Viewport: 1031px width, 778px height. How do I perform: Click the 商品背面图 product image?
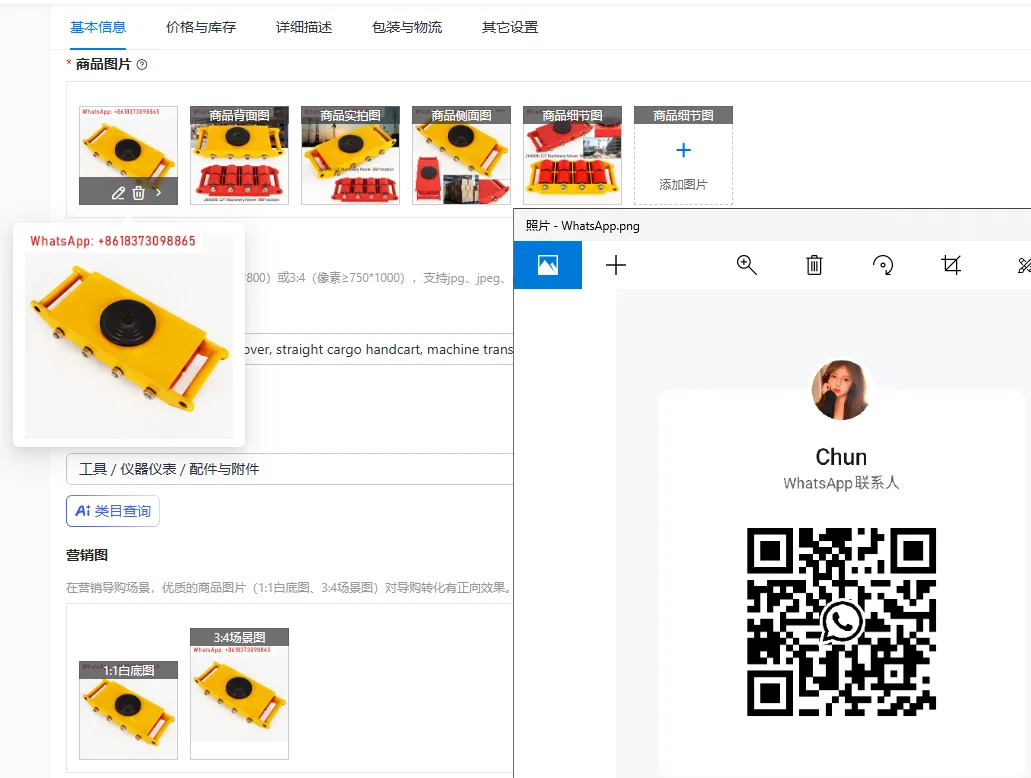[x=240, y=155]
